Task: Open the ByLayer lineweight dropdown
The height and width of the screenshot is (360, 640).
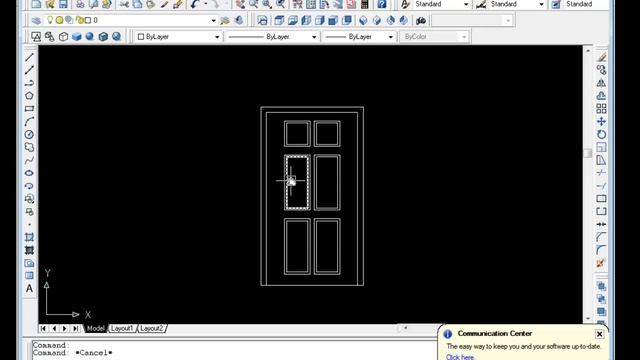Action: click(x=391, y=37)
